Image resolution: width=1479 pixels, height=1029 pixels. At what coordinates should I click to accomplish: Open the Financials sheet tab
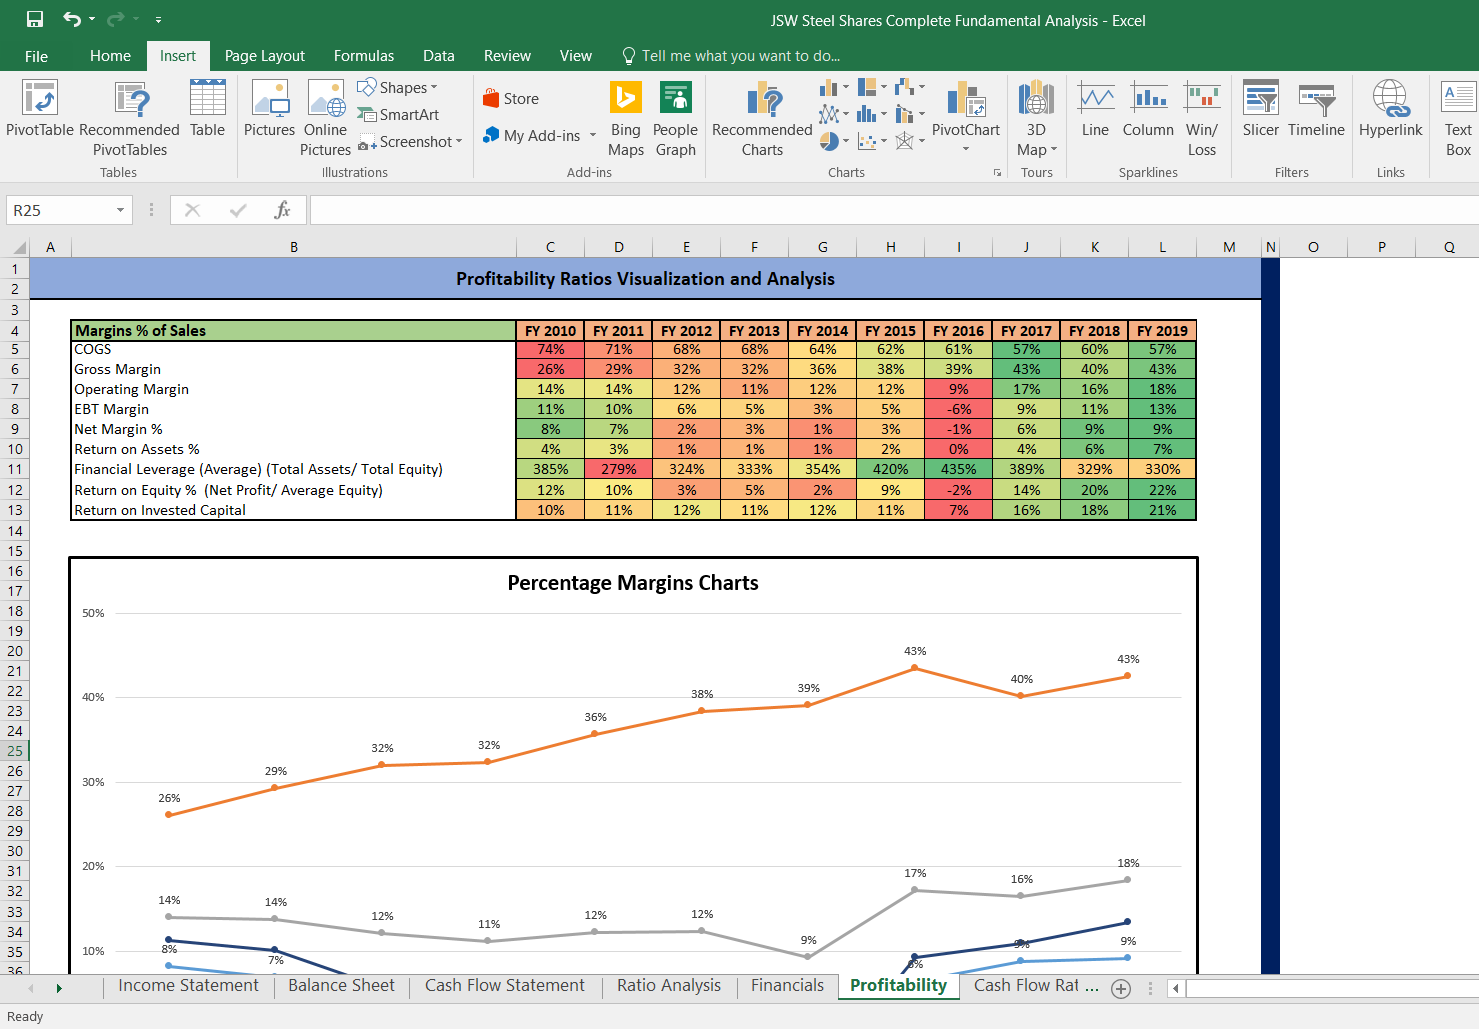tap(788, 986)
